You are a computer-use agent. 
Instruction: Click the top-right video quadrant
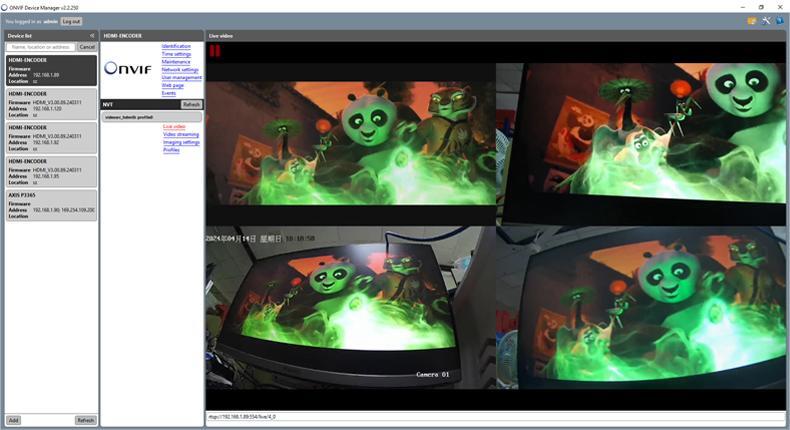coord(641,144)
